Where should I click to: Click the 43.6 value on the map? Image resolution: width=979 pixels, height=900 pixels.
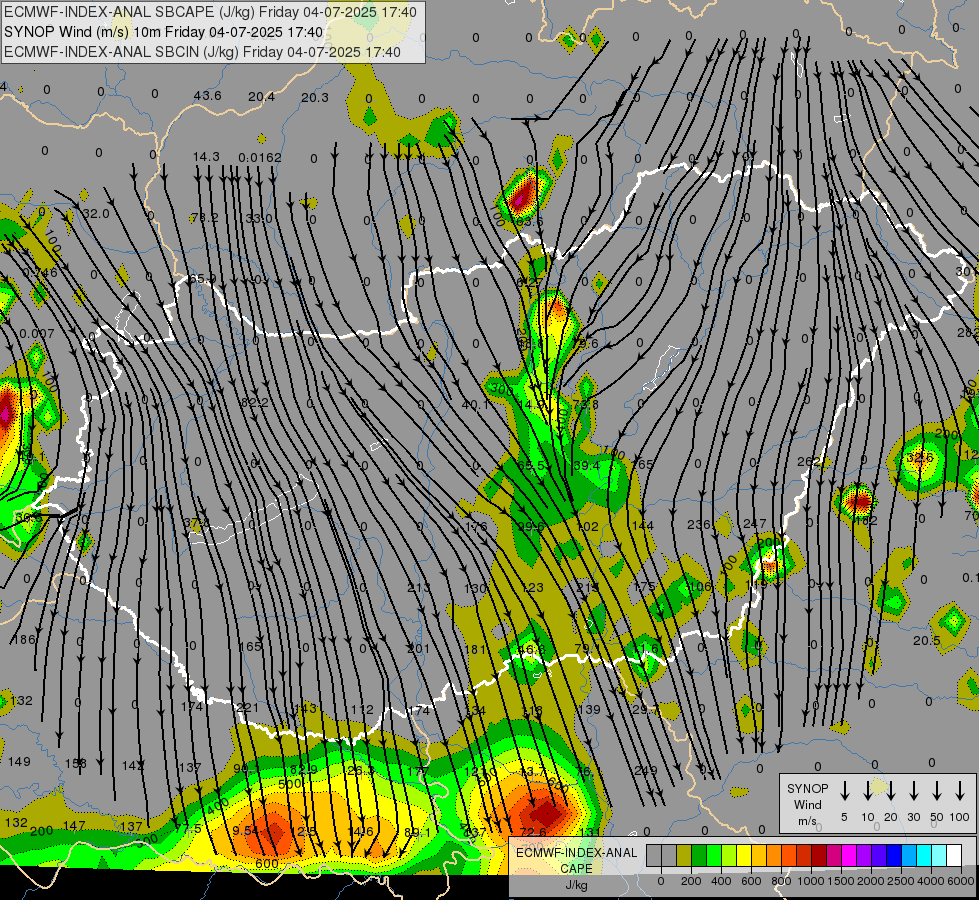[x=207, y=96]
